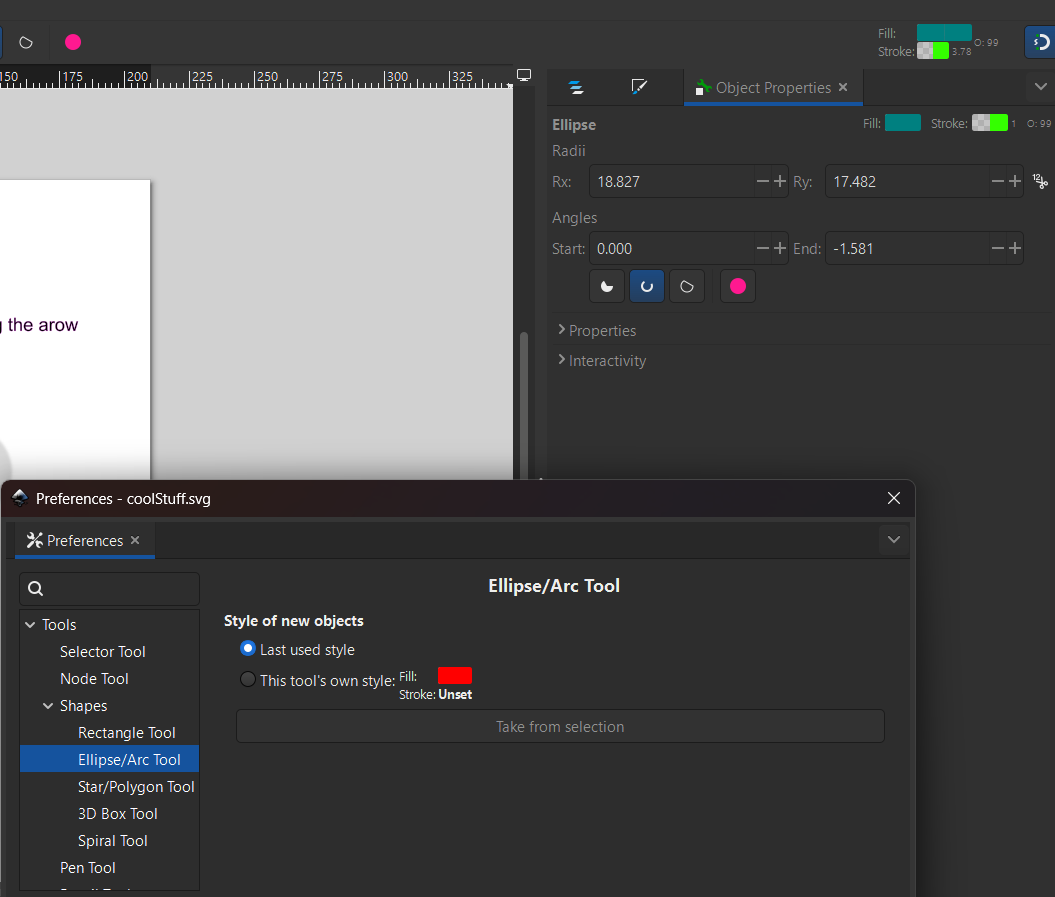This screenshot has height=897, width=1055.
Task: Open the Fill and Stroke panel tab icon
Action: (x=641, y=87)
